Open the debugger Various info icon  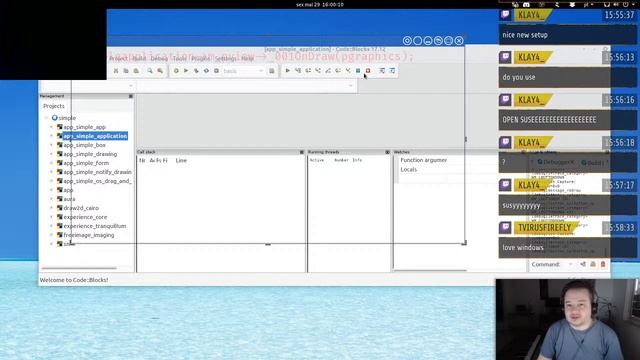(392, 71)
